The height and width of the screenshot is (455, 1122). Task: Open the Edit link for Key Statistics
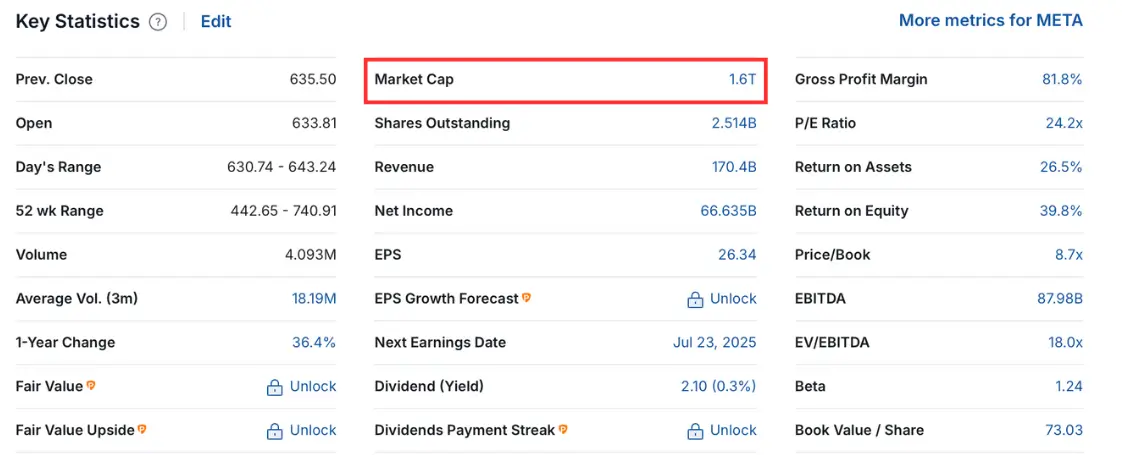[x=216, y=22]
